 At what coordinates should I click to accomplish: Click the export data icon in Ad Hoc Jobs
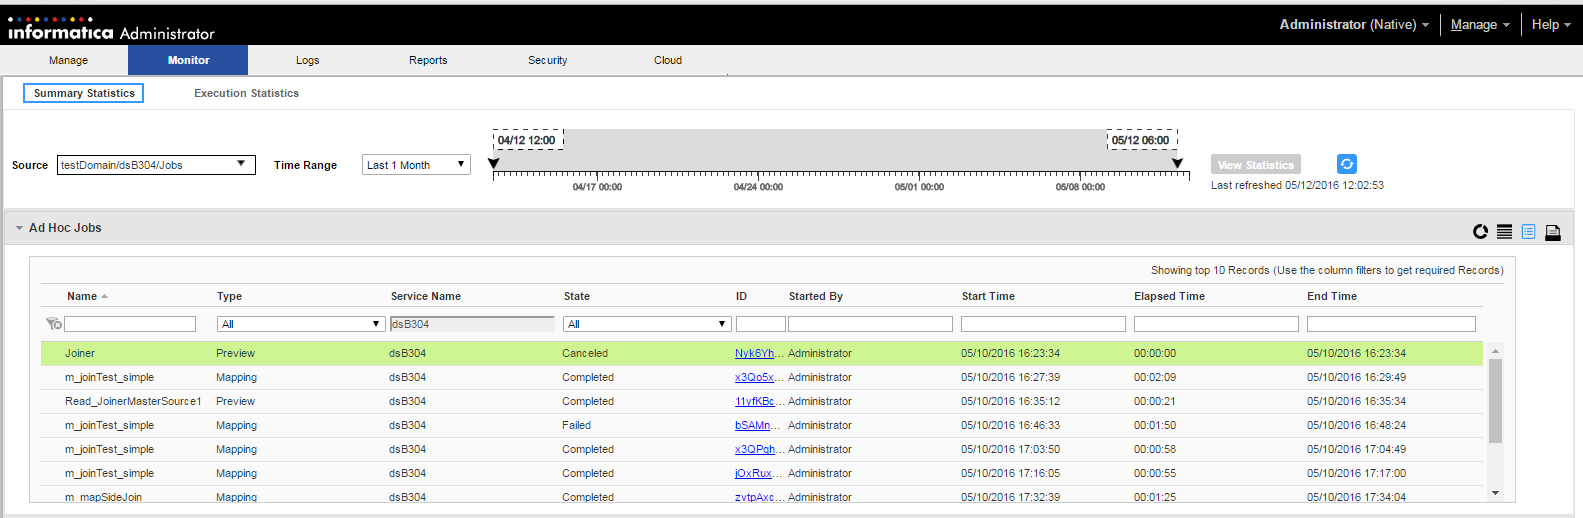(1552, 232)
